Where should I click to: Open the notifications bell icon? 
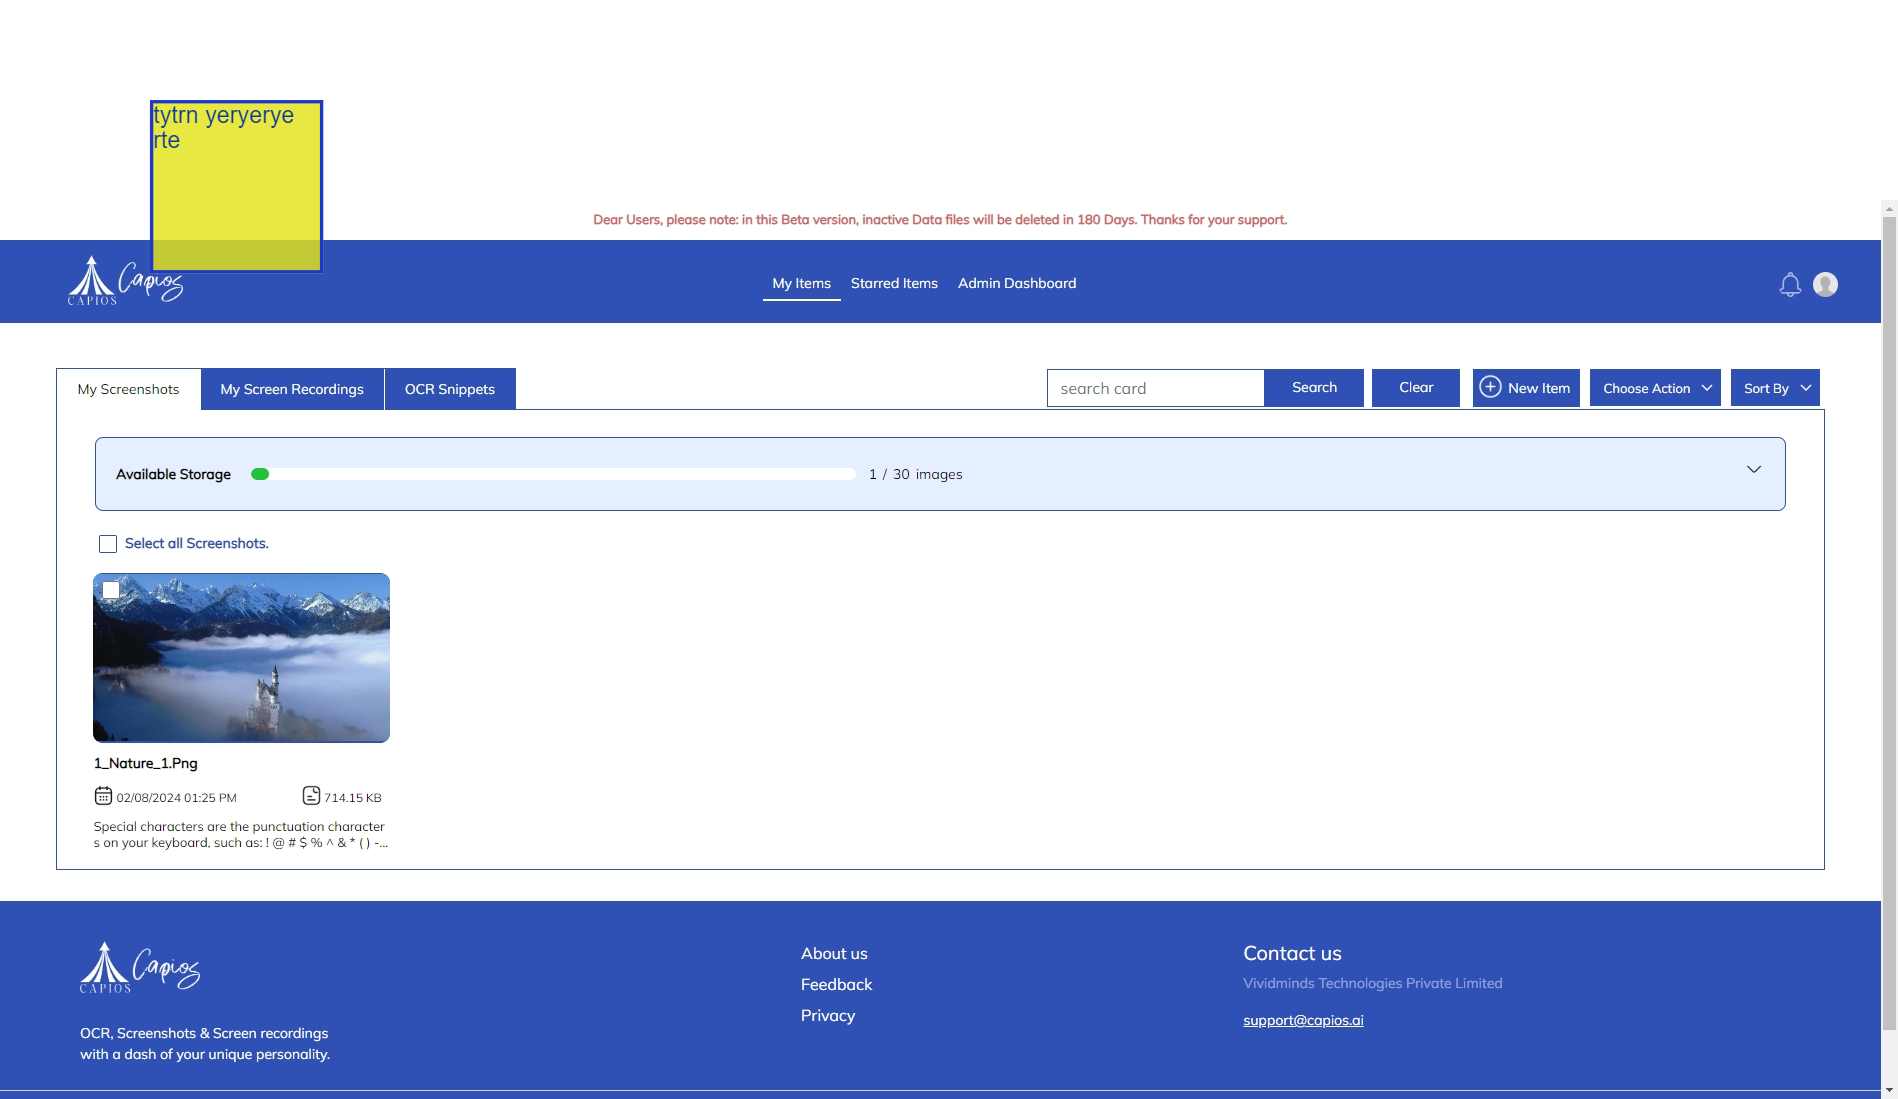(1790, 285)
